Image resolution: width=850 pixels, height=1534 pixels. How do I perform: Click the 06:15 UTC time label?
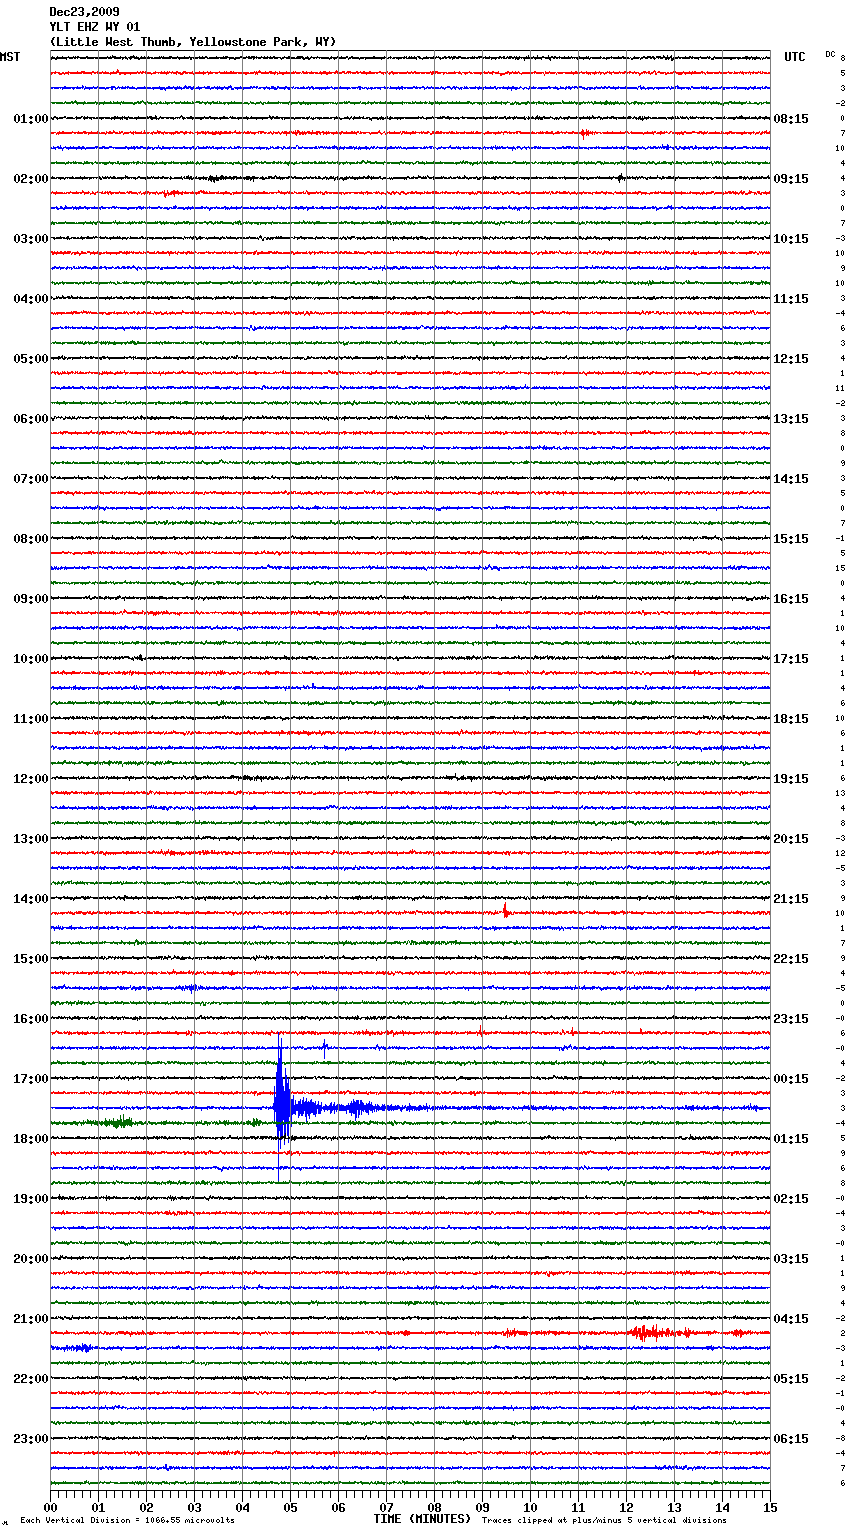(791, 1439)
